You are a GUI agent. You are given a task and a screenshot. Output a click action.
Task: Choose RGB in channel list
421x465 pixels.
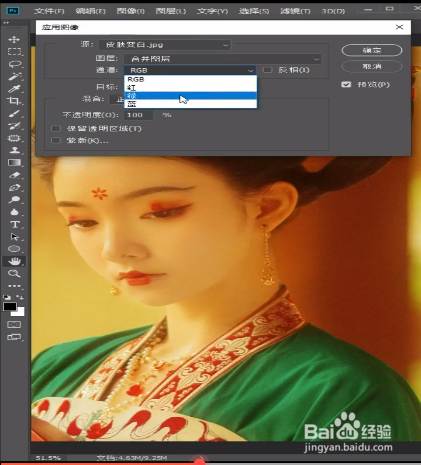point(191,79)
